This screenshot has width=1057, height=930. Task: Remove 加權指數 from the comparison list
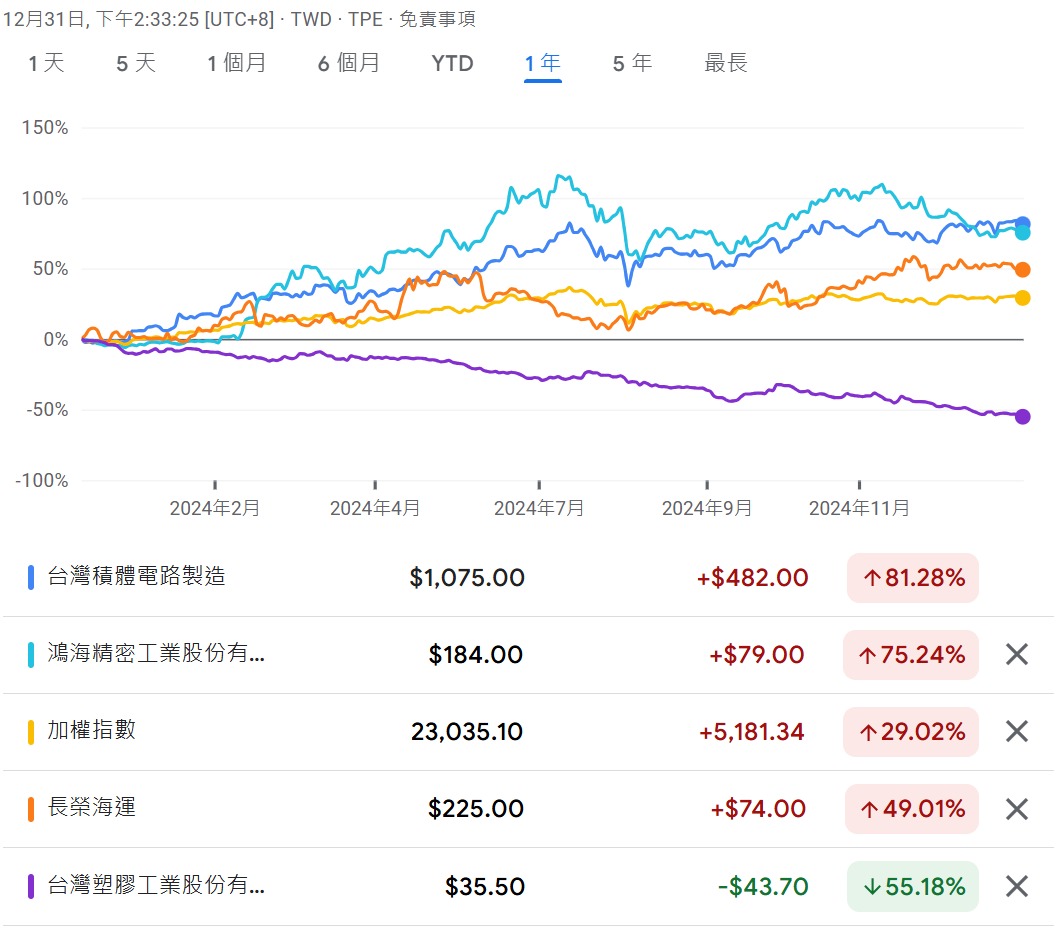[x=1016, y=732]
